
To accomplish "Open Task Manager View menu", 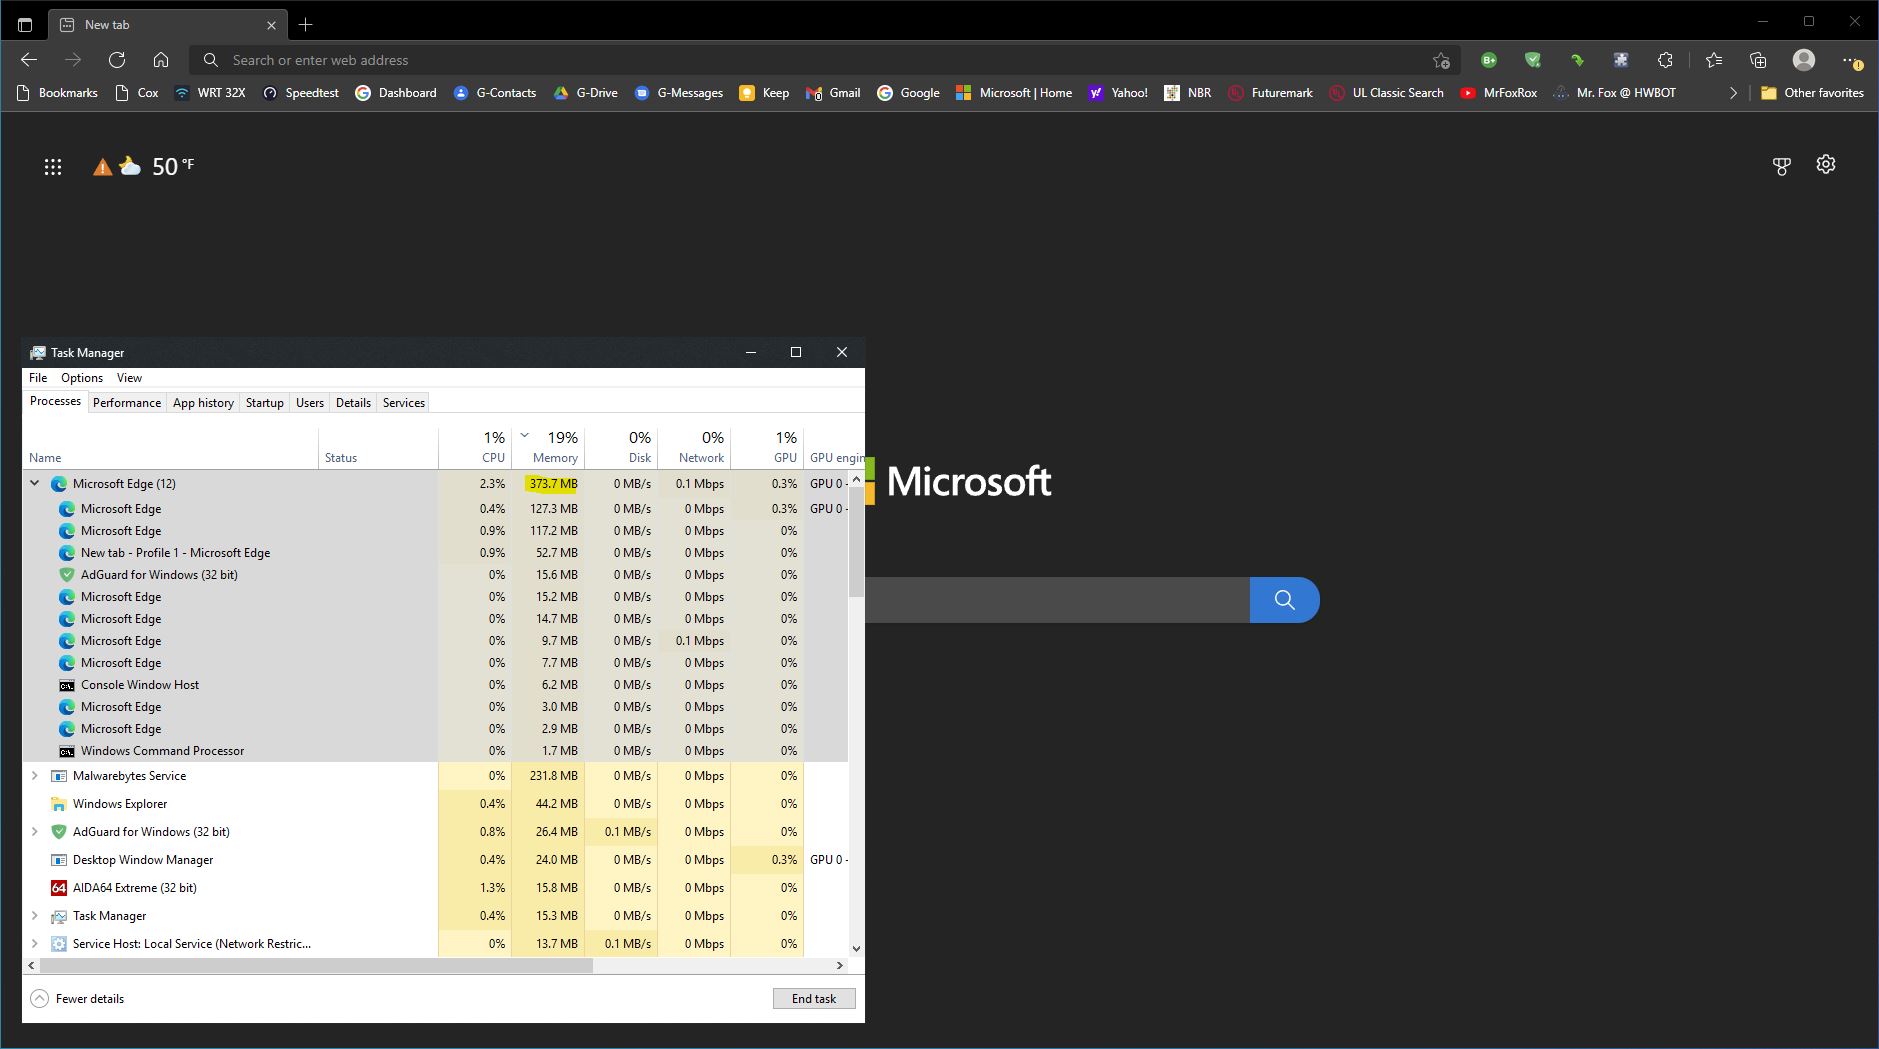I will click(129, 378).
